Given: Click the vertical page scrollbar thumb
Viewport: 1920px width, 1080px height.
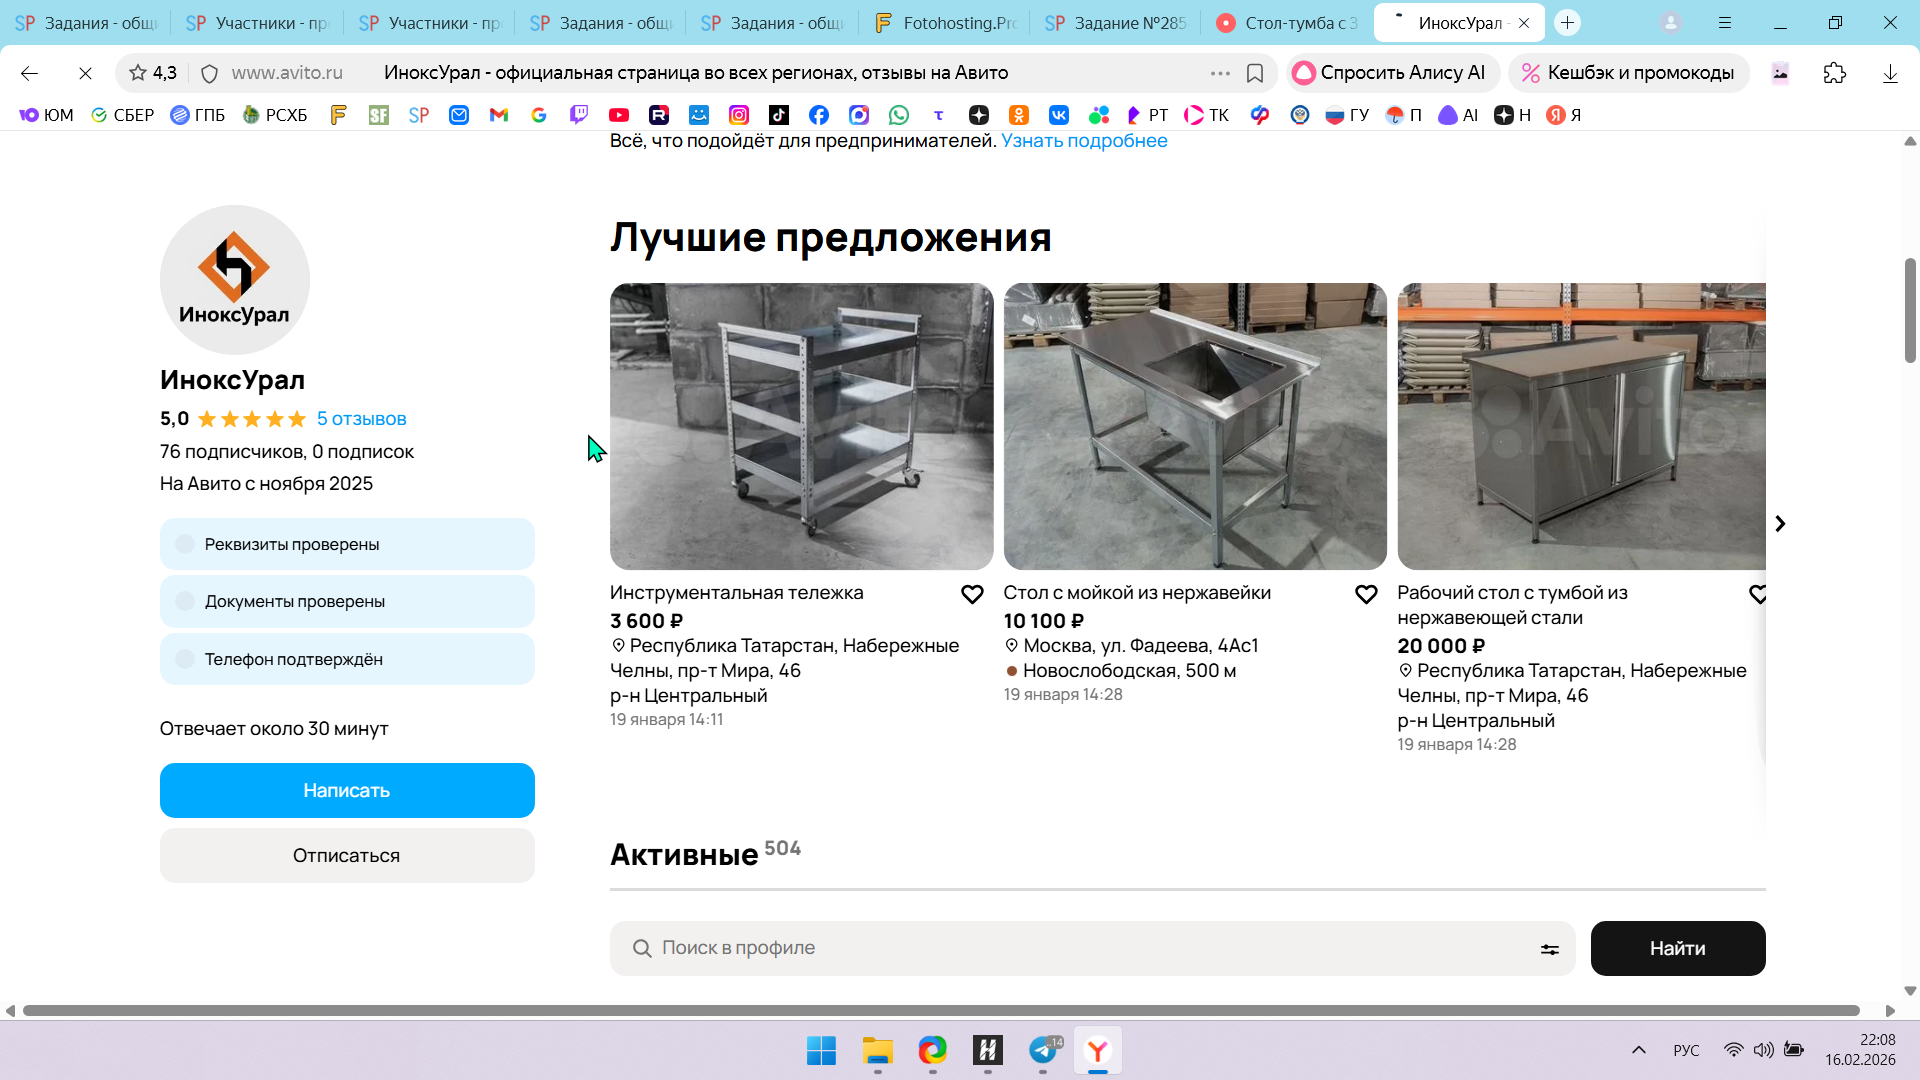Looking at the screenshot, I should [x=1910, y=310].
